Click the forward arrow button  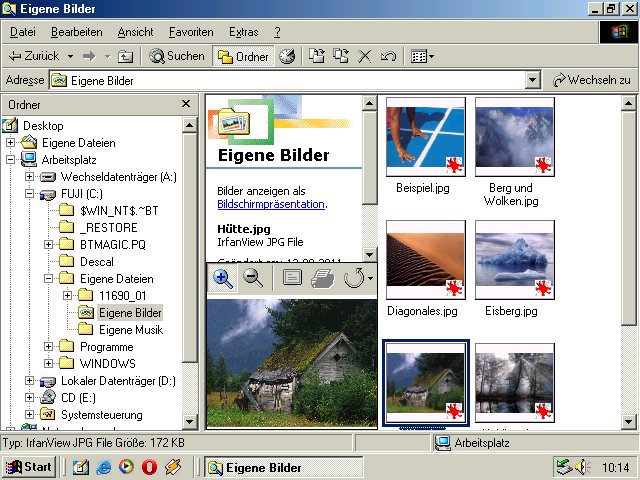[89, 56]
